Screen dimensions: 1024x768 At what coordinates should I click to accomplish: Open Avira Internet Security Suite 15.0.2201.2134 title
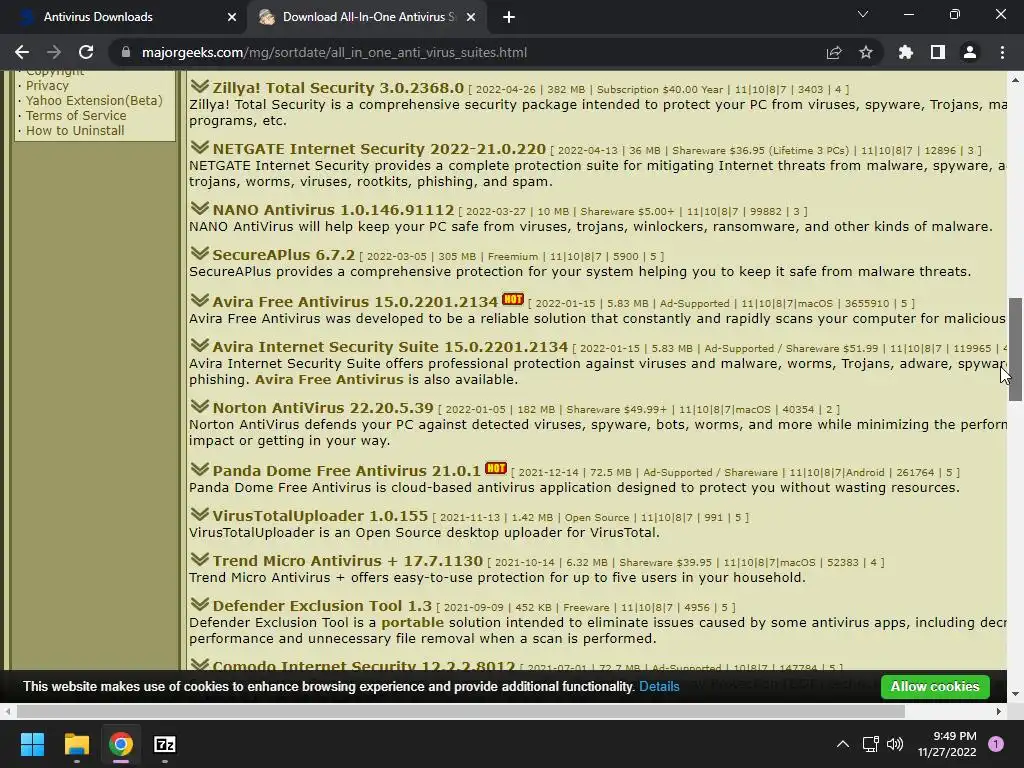390,347
